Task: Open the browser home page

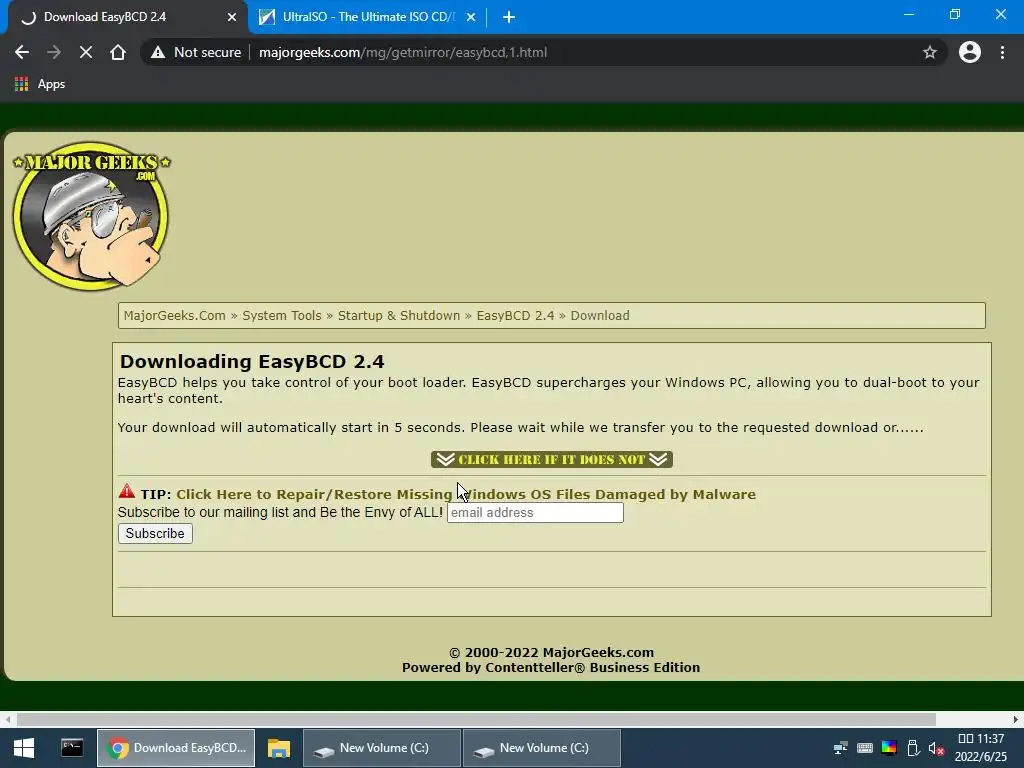Action: [118, 52]
